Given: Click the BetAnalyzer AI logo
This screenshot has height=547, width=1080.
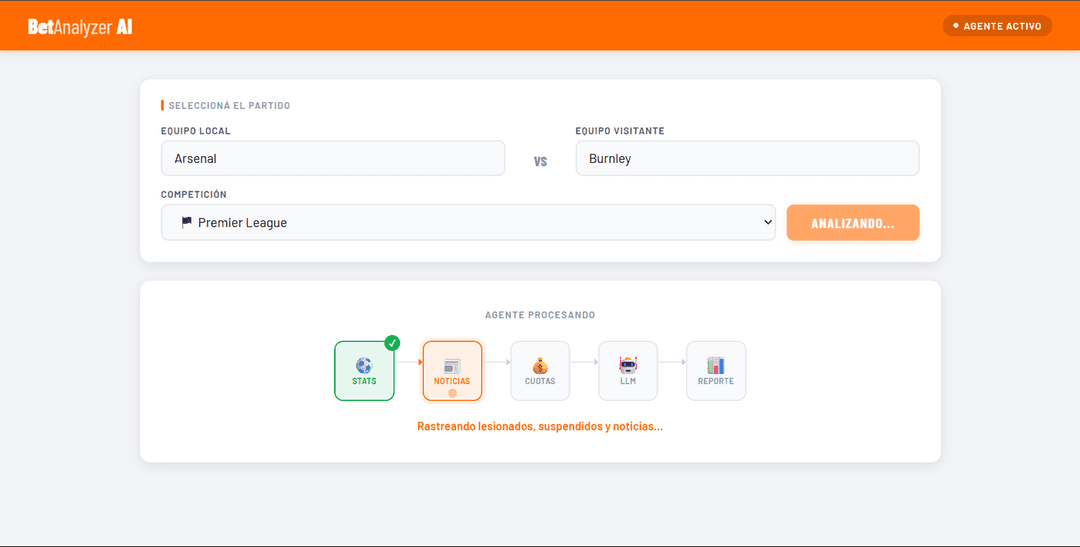Looking at the screenshot, I should point(80,26).
